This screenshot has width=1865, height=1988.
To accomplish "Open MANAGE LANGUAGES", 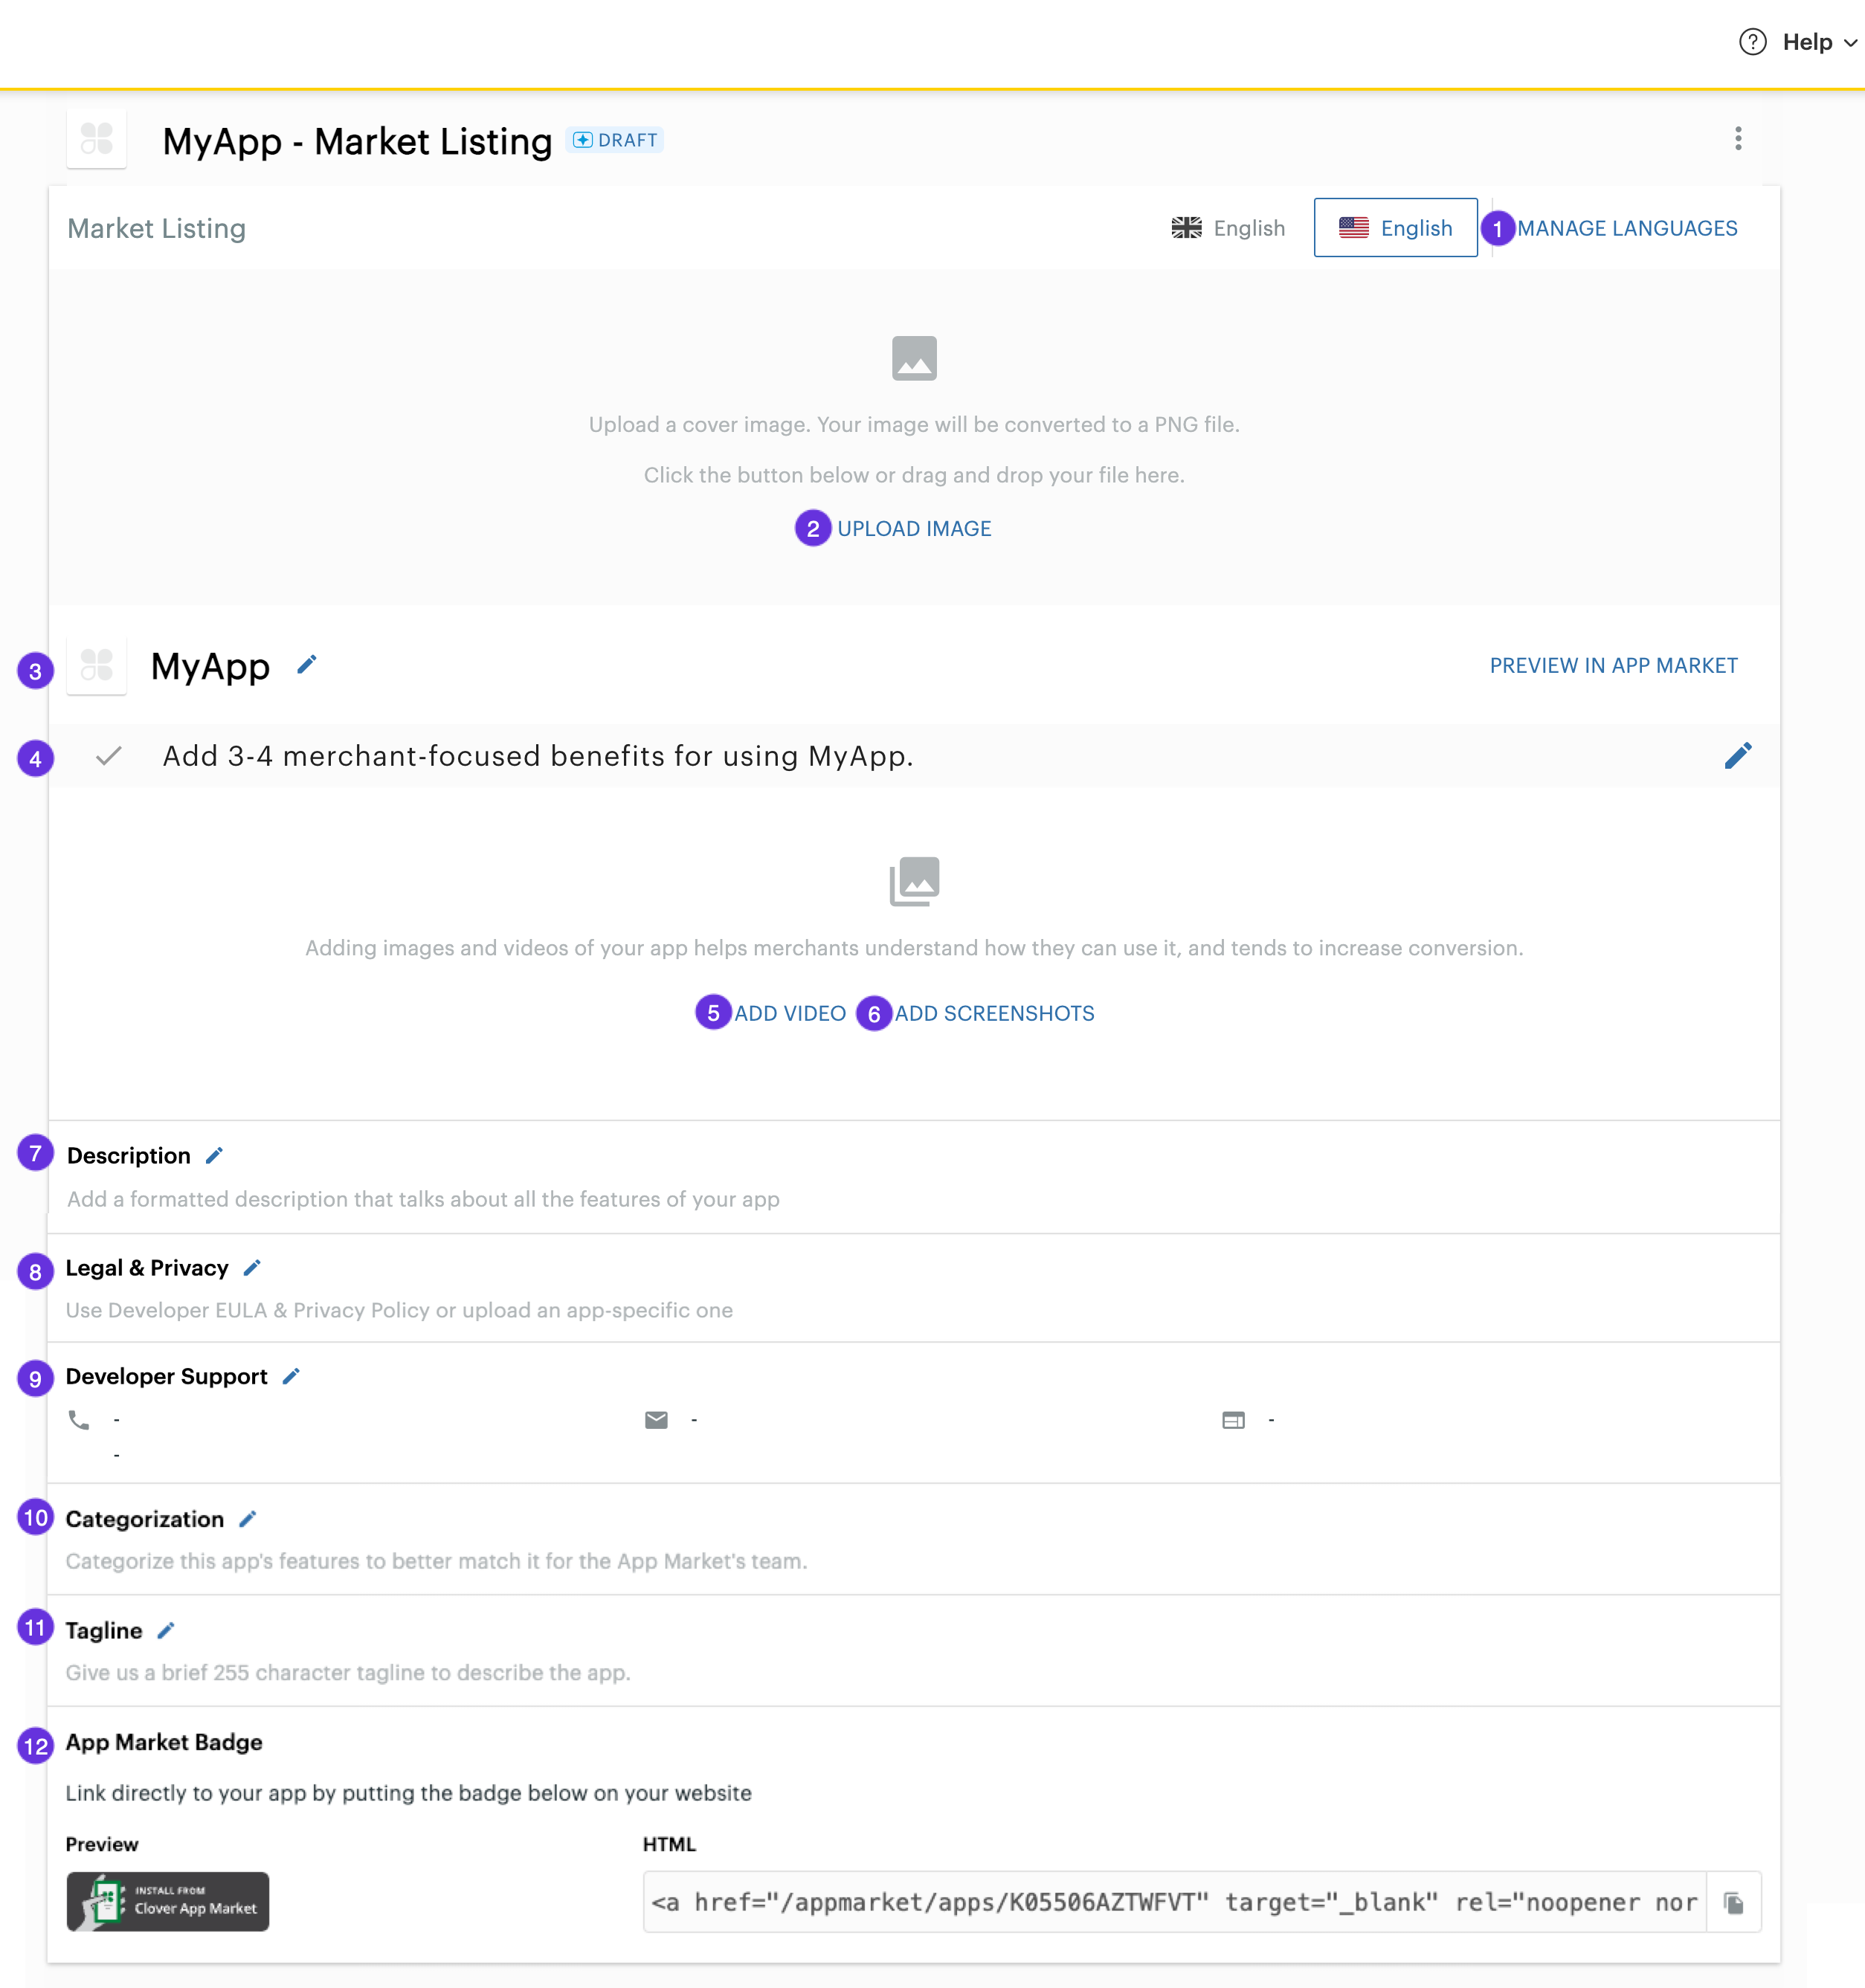I will tap(1627, 228).
